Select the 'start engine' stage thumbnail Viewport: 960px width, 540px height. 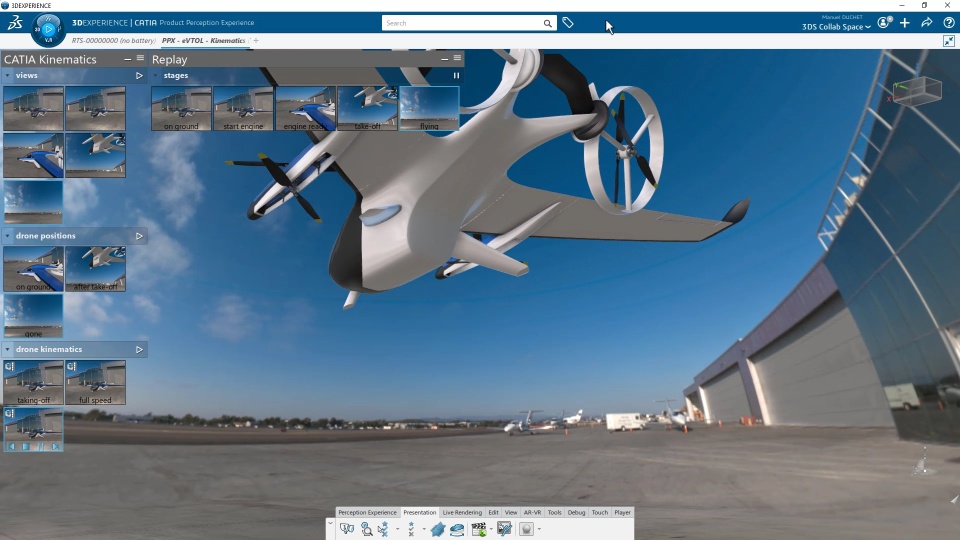[243, 108]
